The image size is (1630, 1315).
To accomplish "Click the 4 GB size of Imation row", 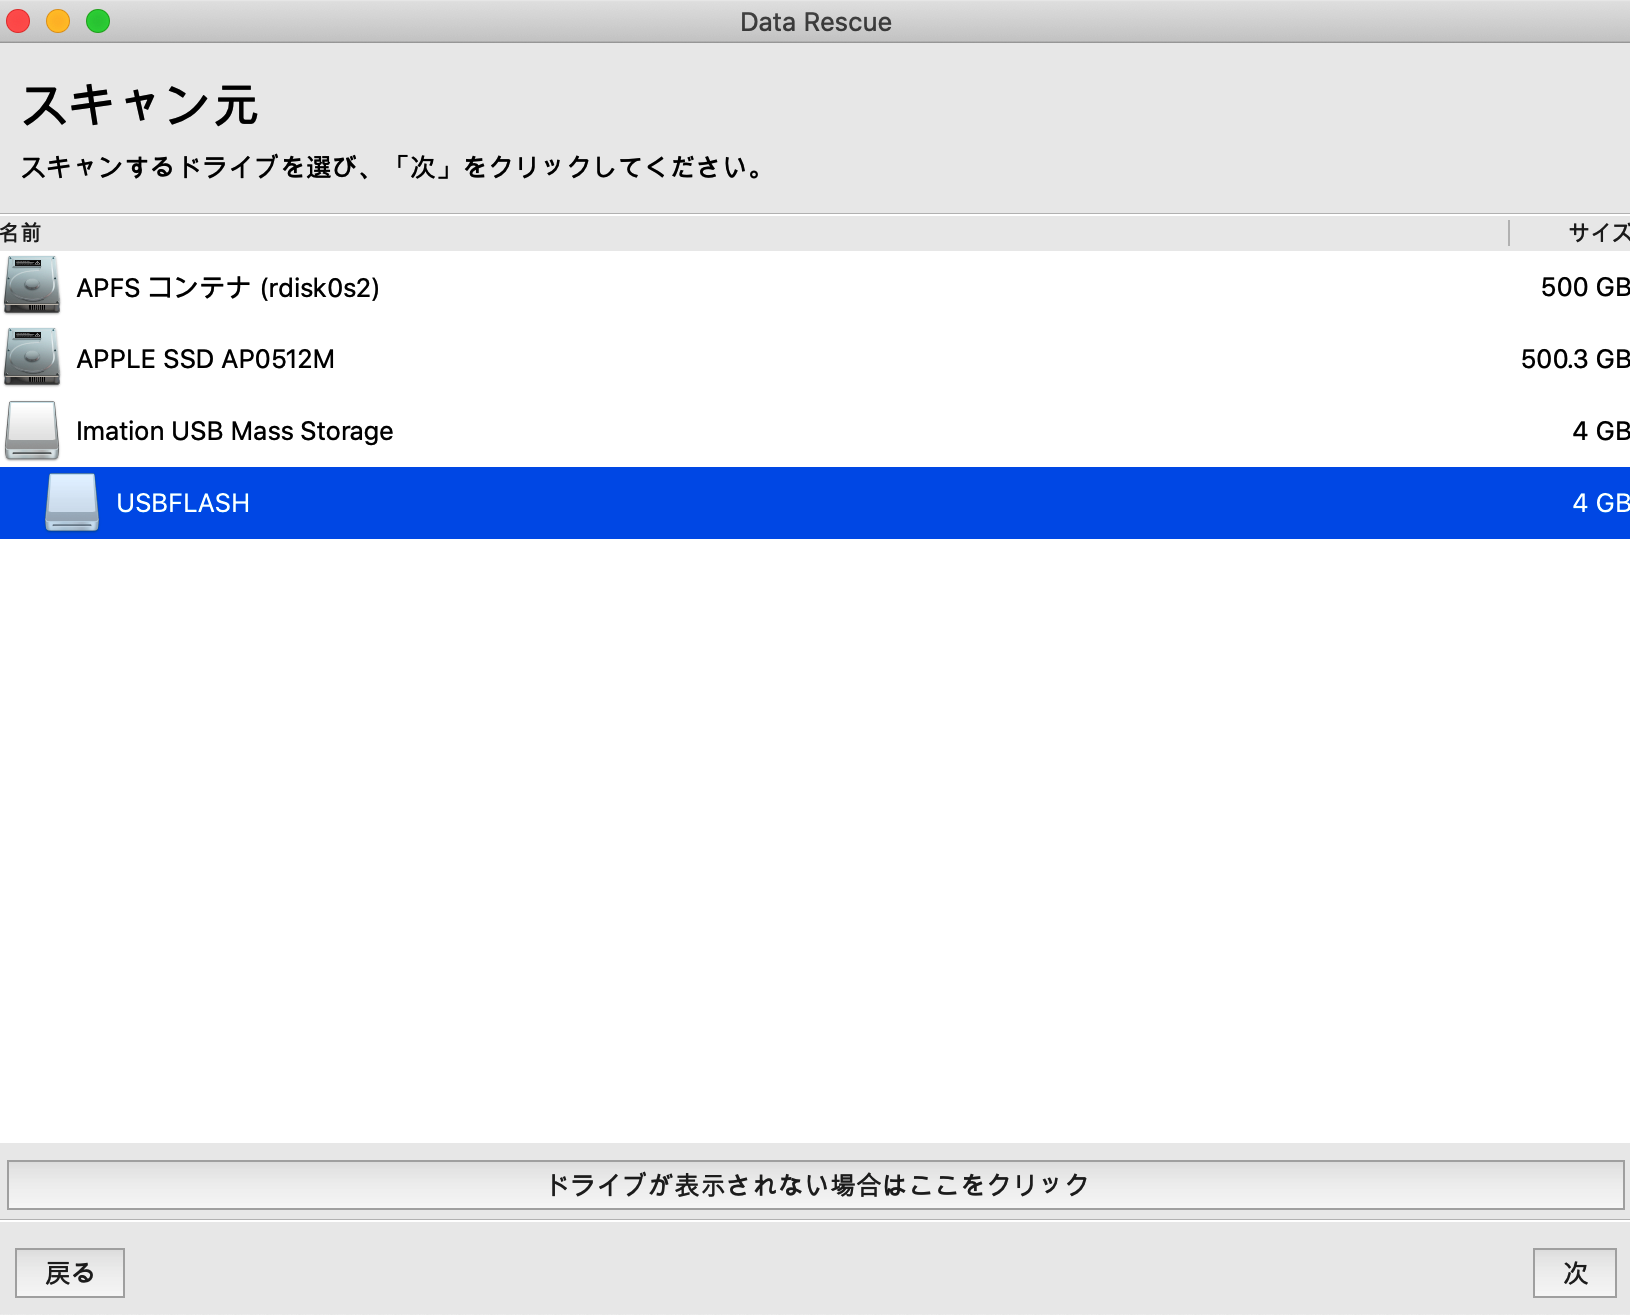I will (1599, 431).
